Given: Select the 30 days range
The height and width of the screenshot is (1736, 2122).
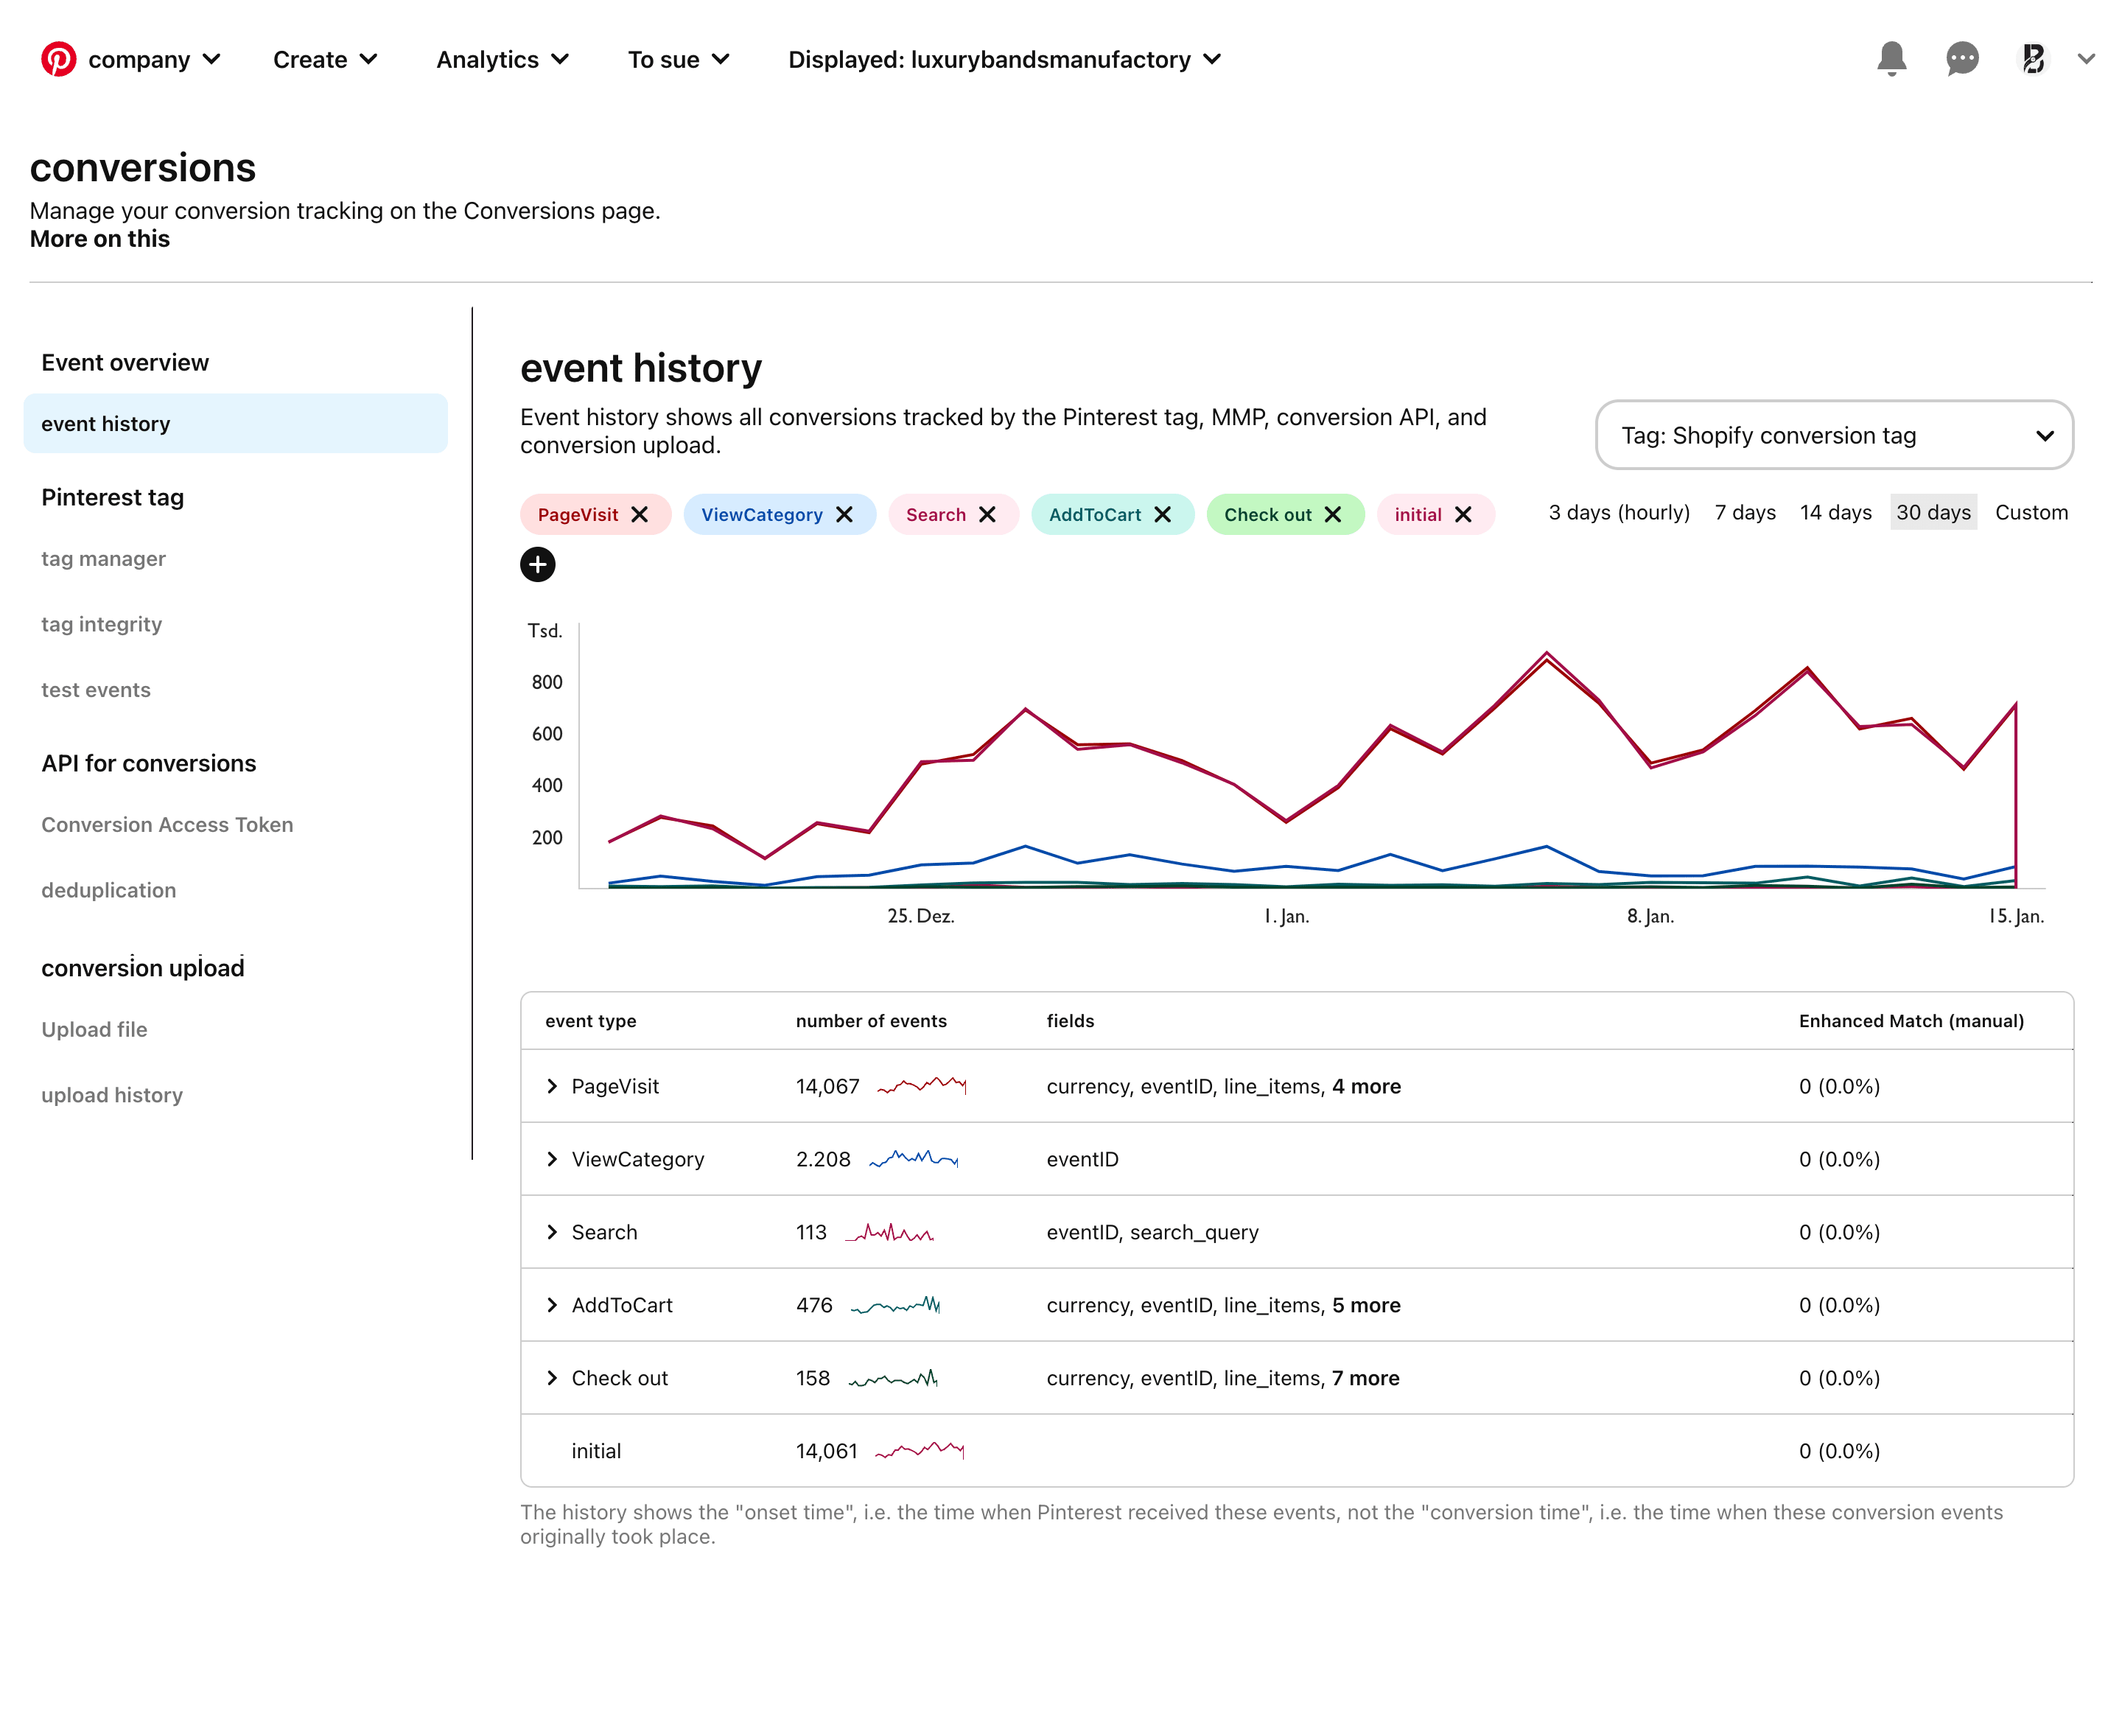Looking at the screenshot, I should tap(1933, 513).
